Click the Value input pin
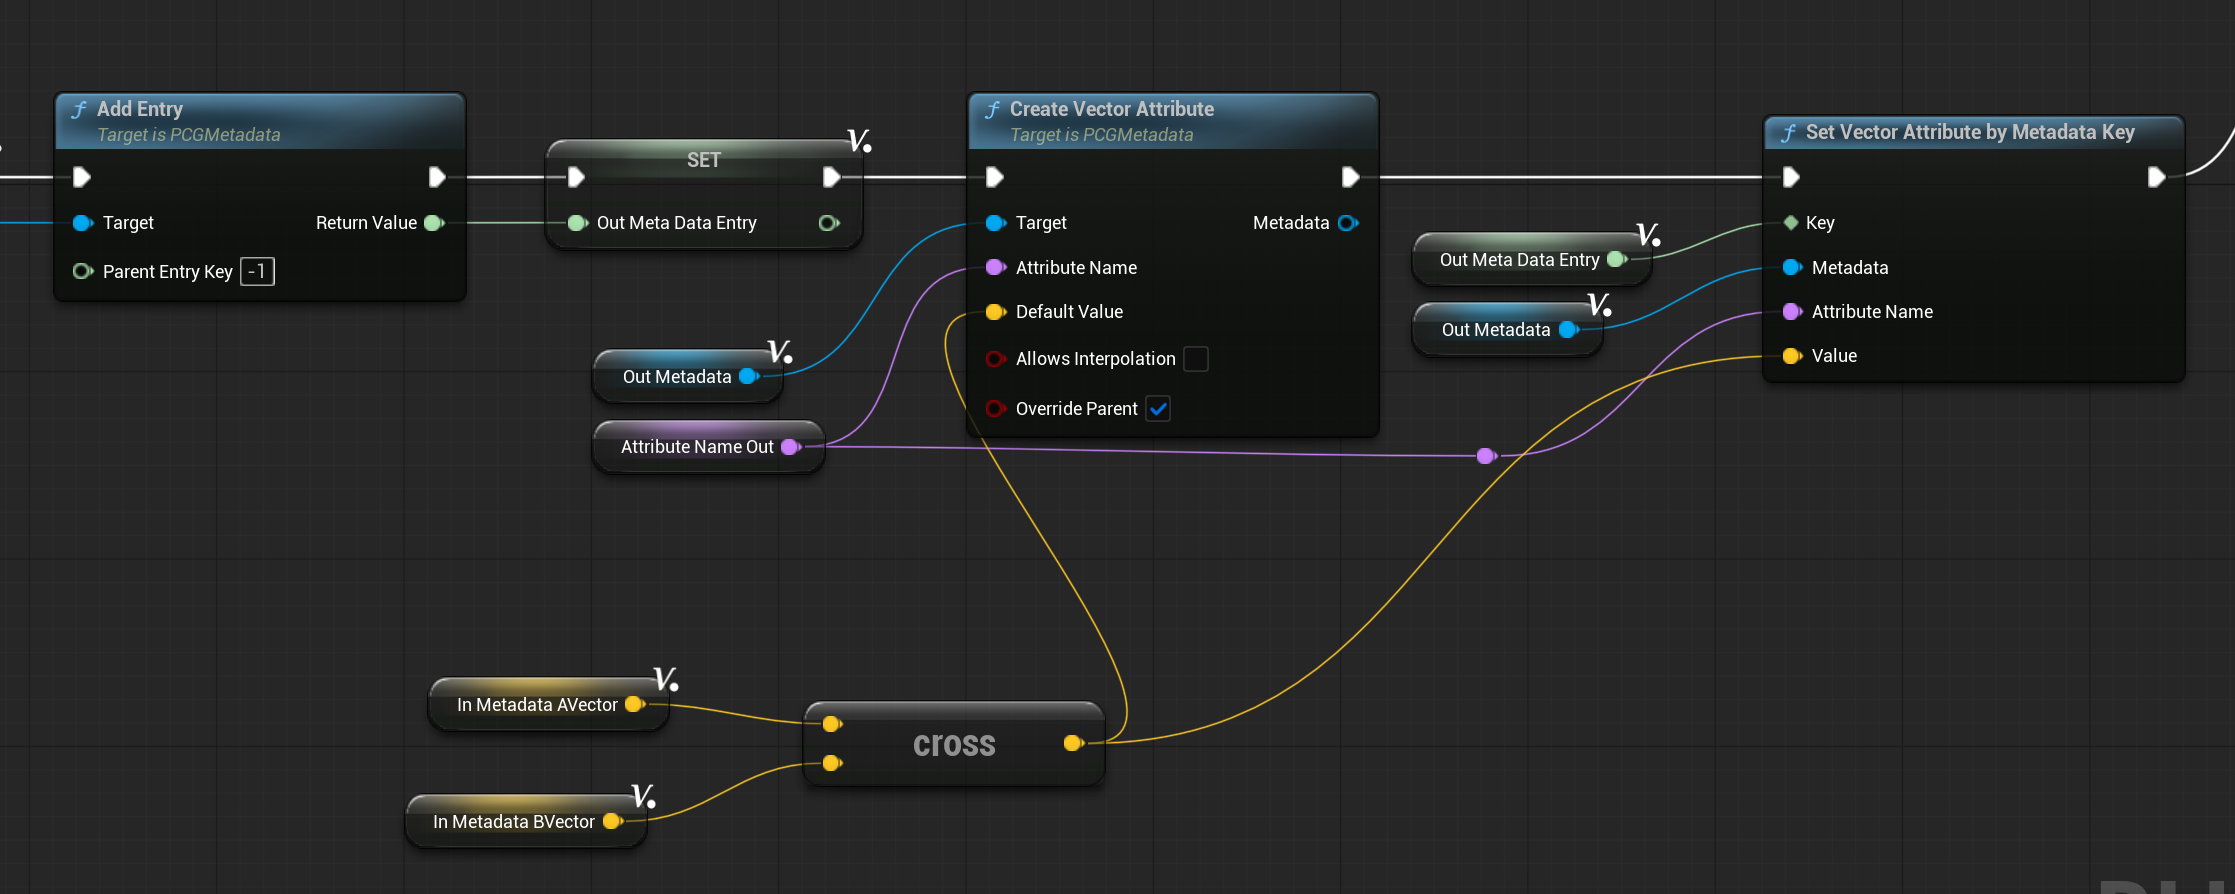2235x894 pixels. pyautogui.click(x=1792, y=356)
